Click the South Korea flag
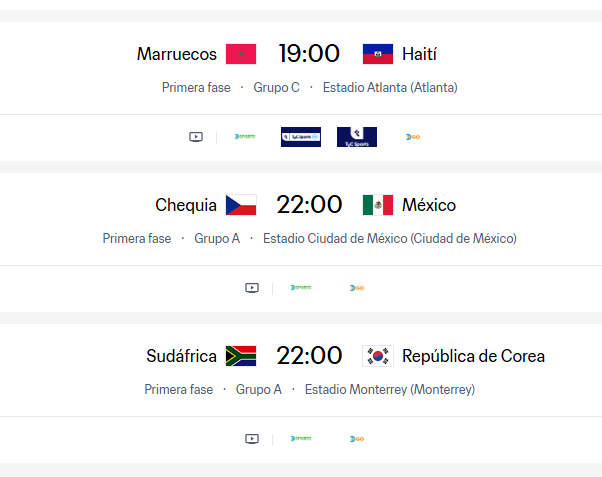The image size is (602, 477). coord(378,356)
